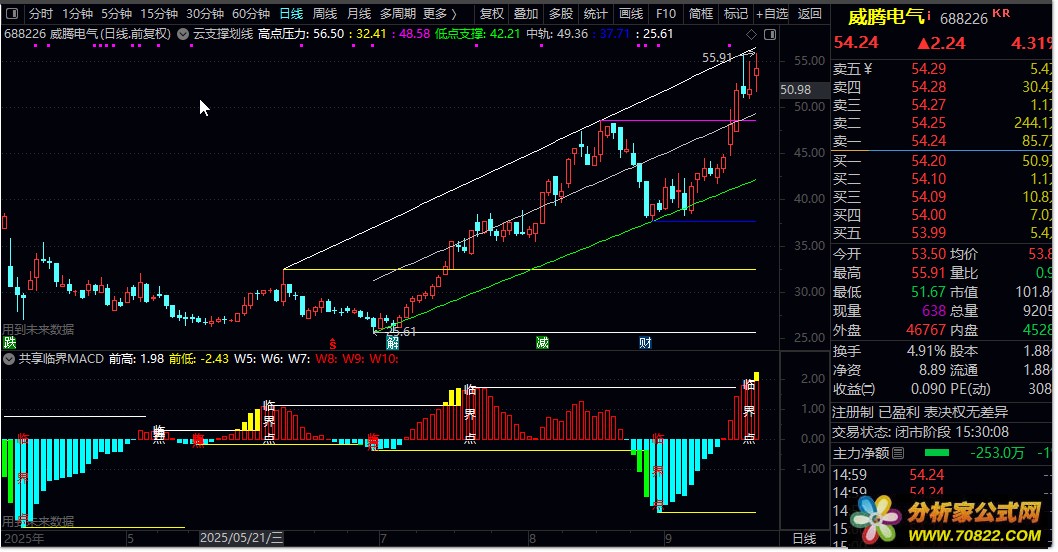
Task: Open 主力净额 detail list icon
Action: pyautogui.click(x=898, y=453)
